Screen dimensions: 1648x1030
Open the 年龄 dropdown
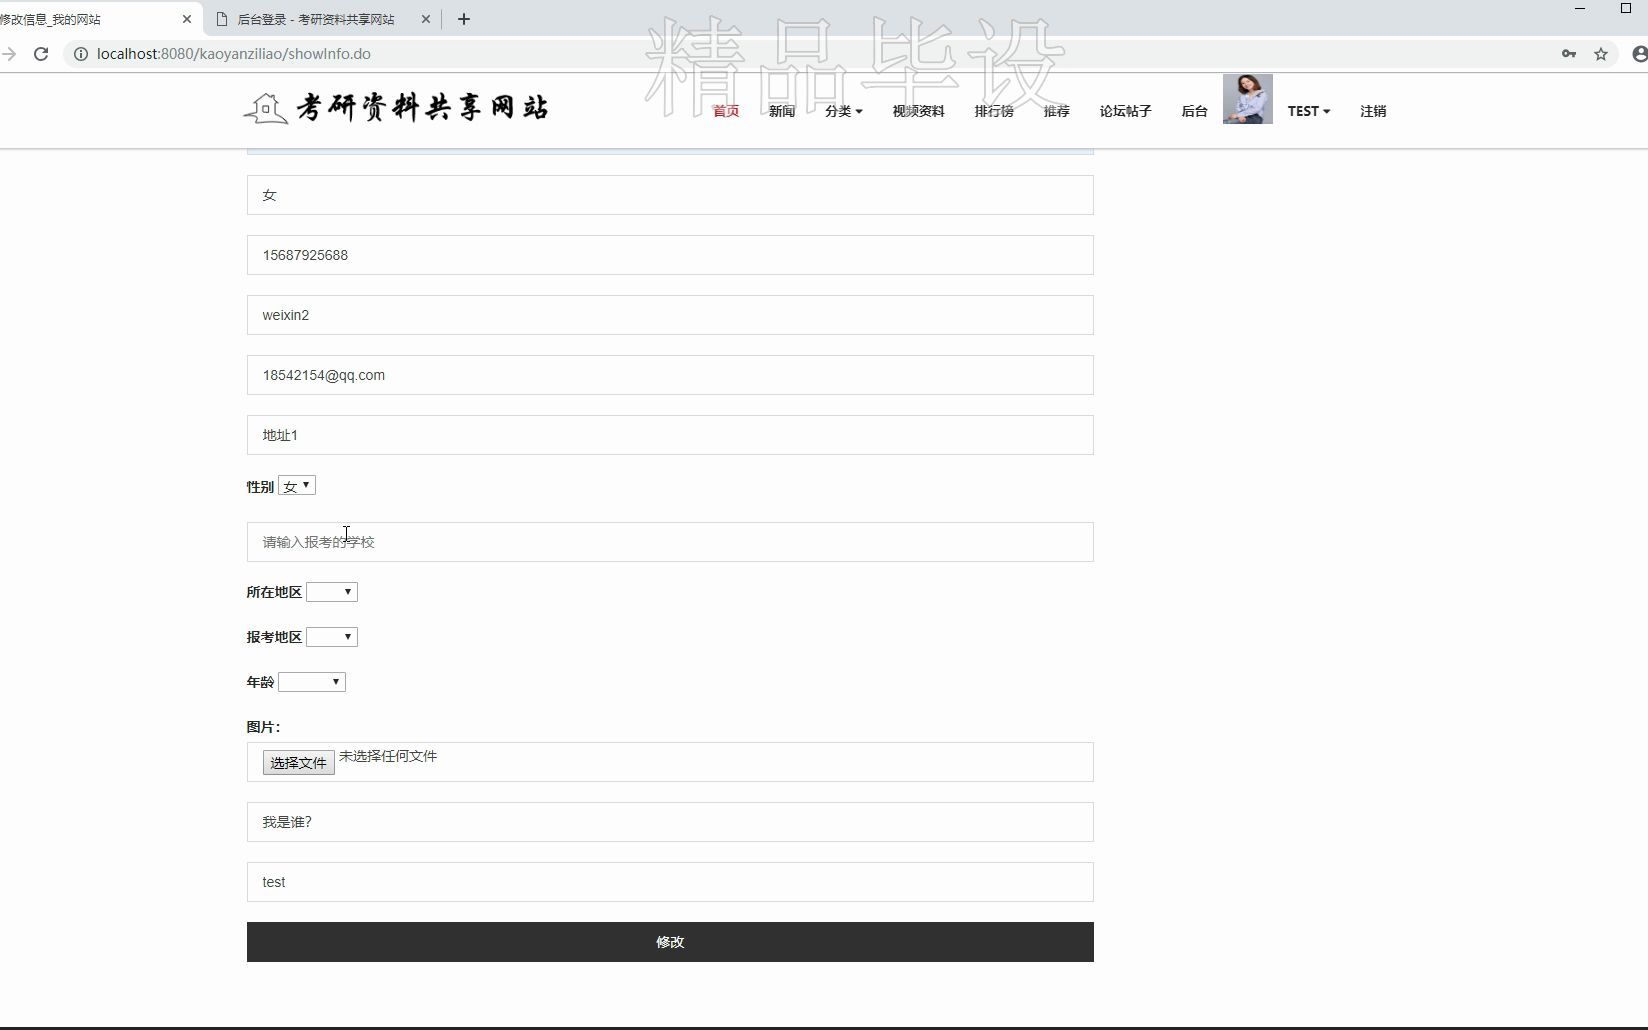[x=312, y=682]
